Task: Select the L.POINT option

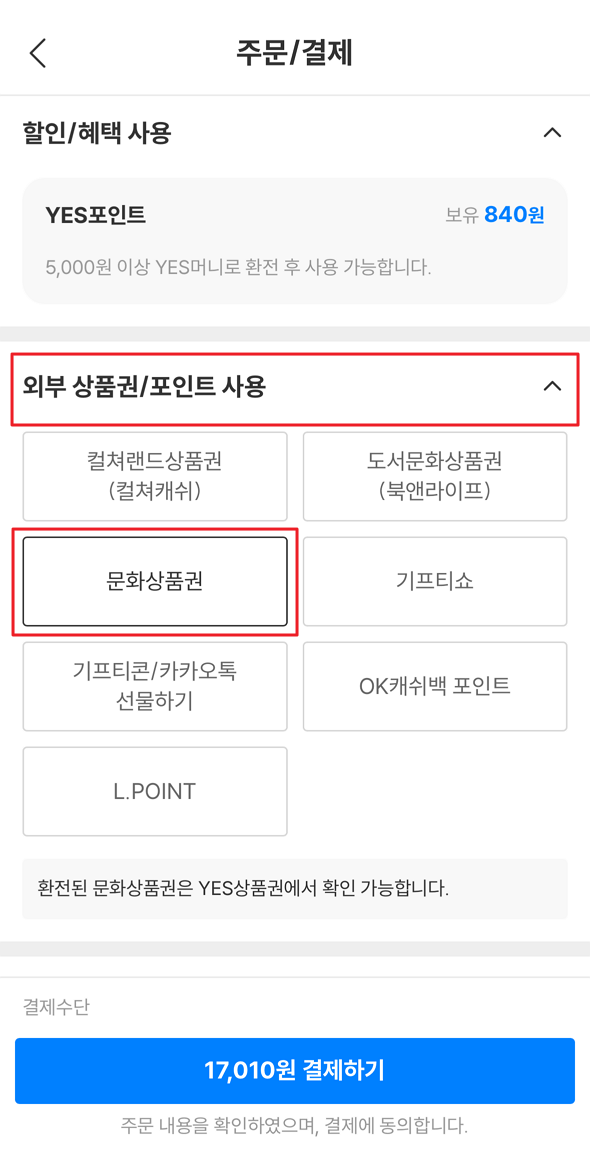Action: click(154, 791)
